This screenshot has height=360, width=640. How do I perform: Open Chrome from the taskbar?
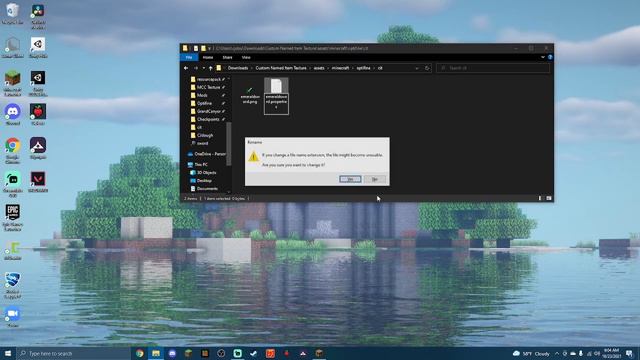[x=140, y=353]
